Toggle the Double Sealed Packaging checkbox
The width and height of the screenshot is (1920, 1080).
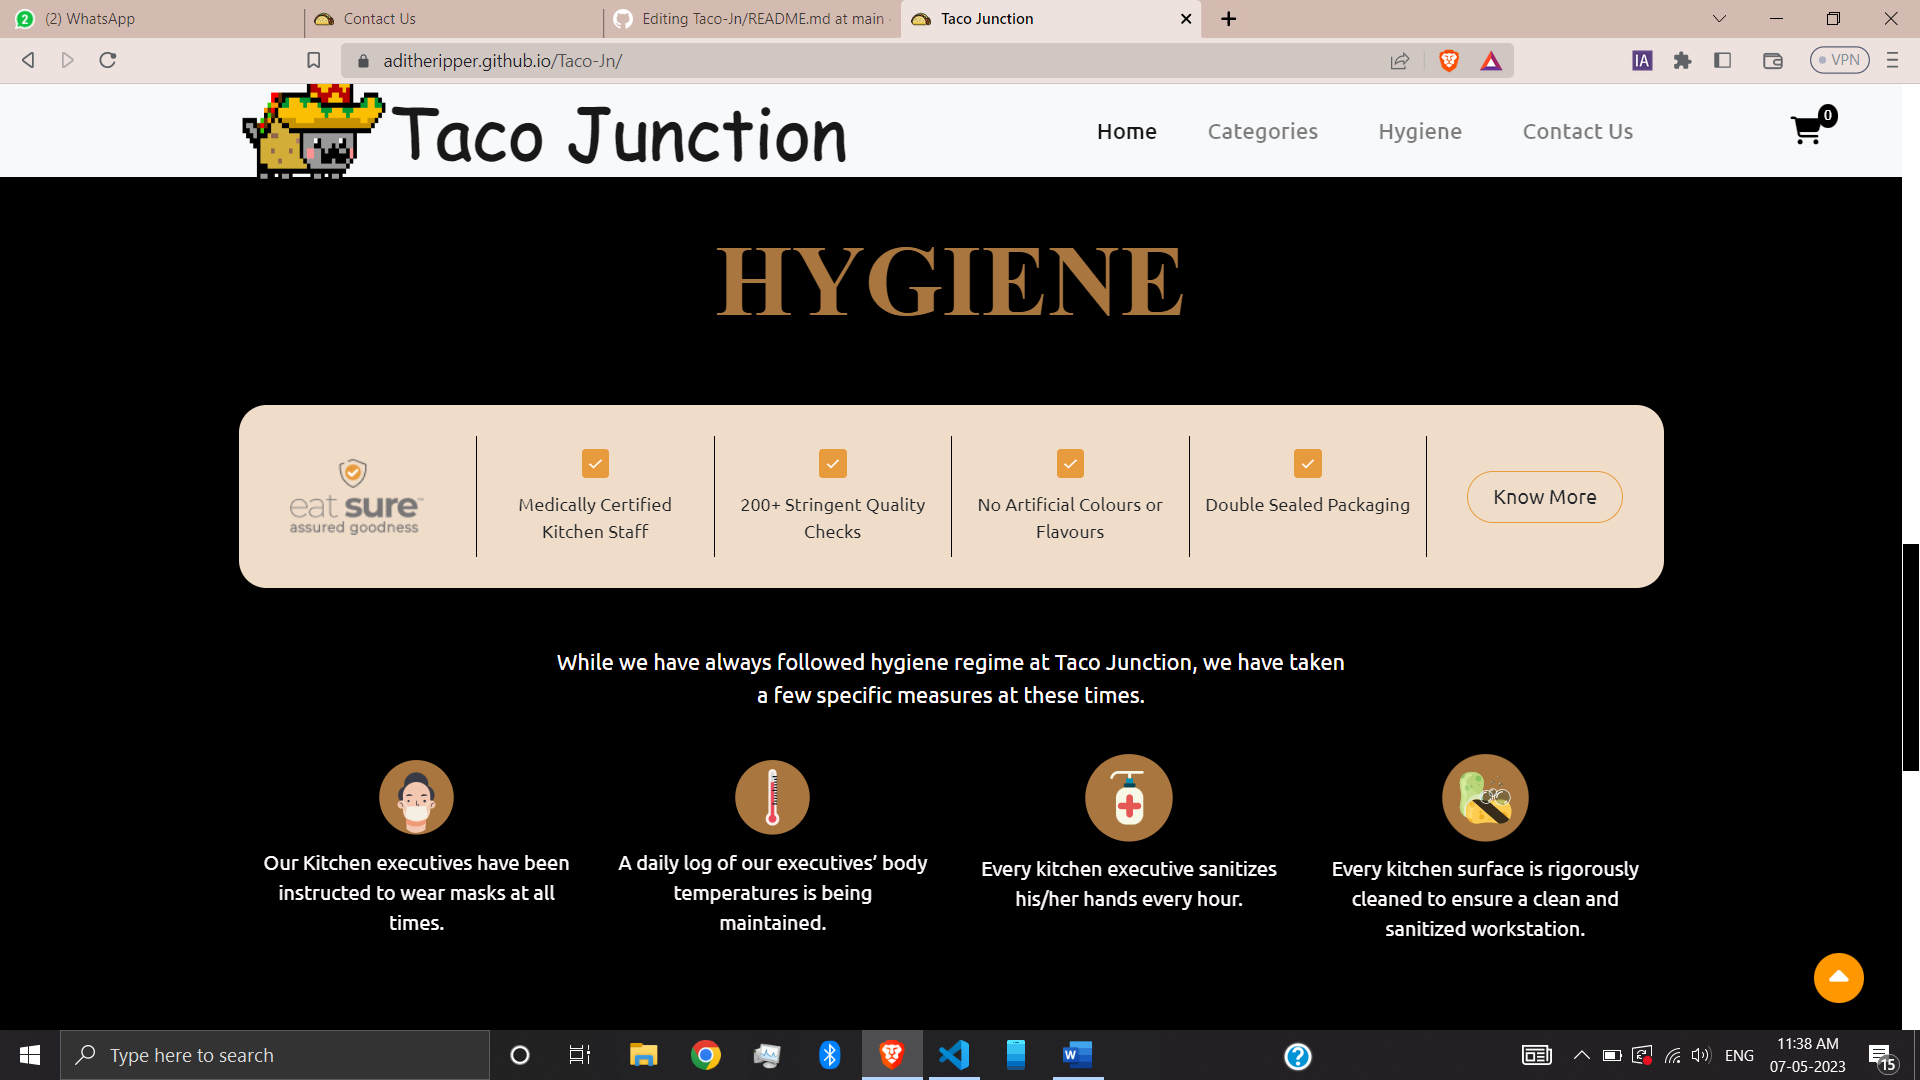[x=1308, y=463]
